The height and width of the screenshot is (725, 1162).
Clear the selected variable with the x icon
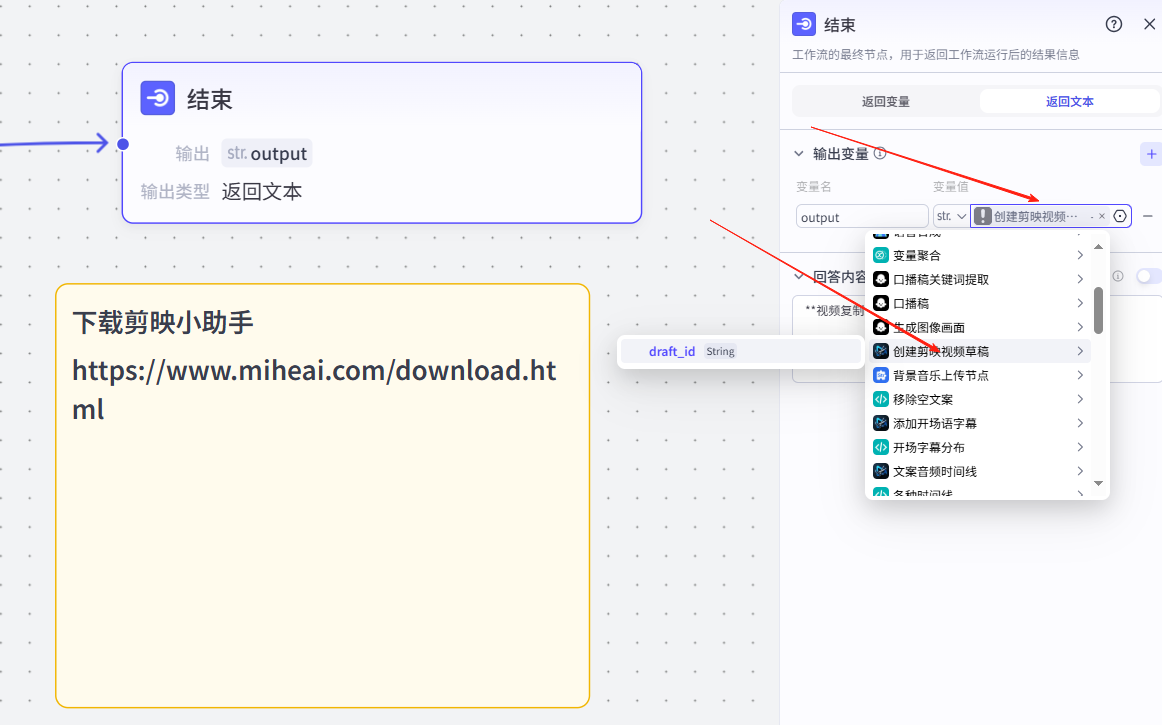(1102, 216)
